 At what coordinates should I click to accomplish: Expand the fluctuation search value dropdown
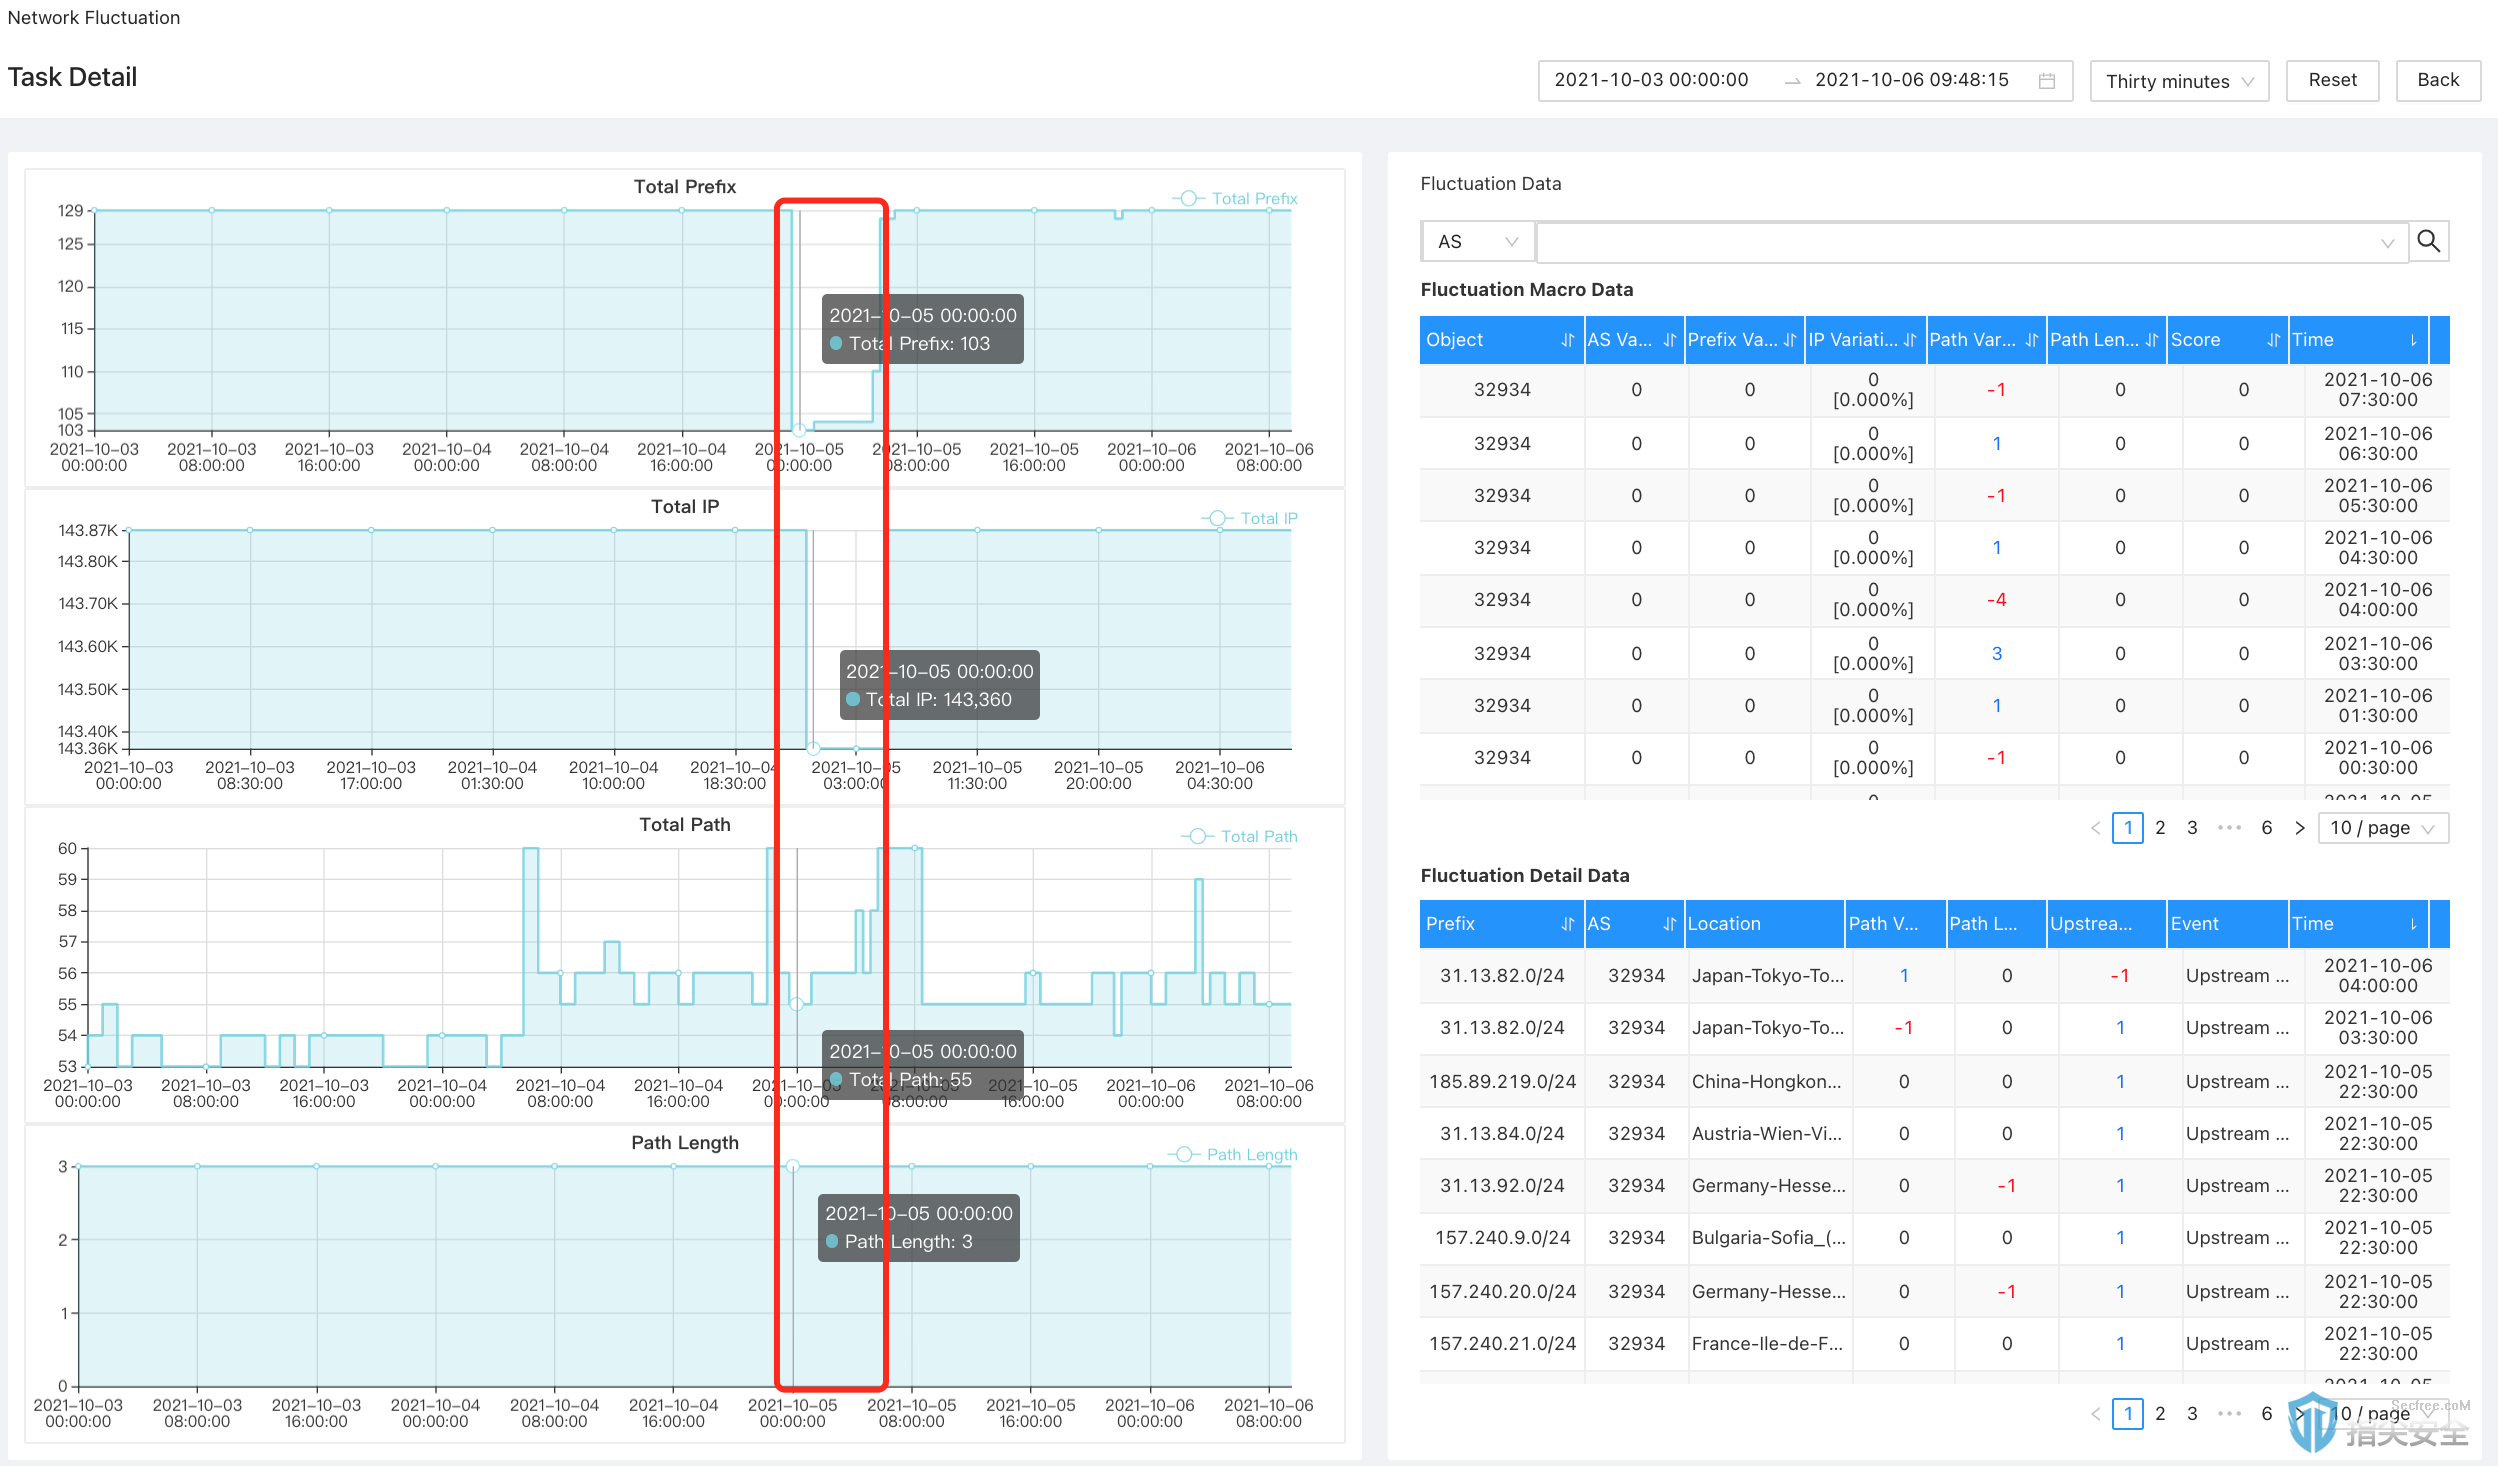pyautogui.click(x=2387, y=242)
